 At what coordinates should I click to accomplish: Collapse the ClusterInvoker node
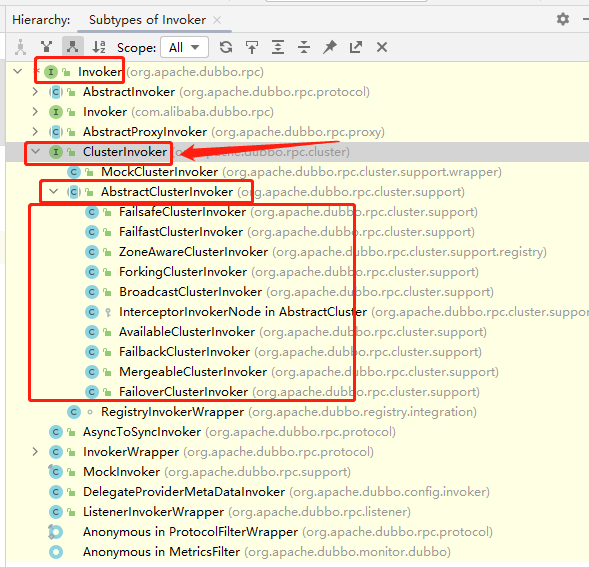[35, 152]
